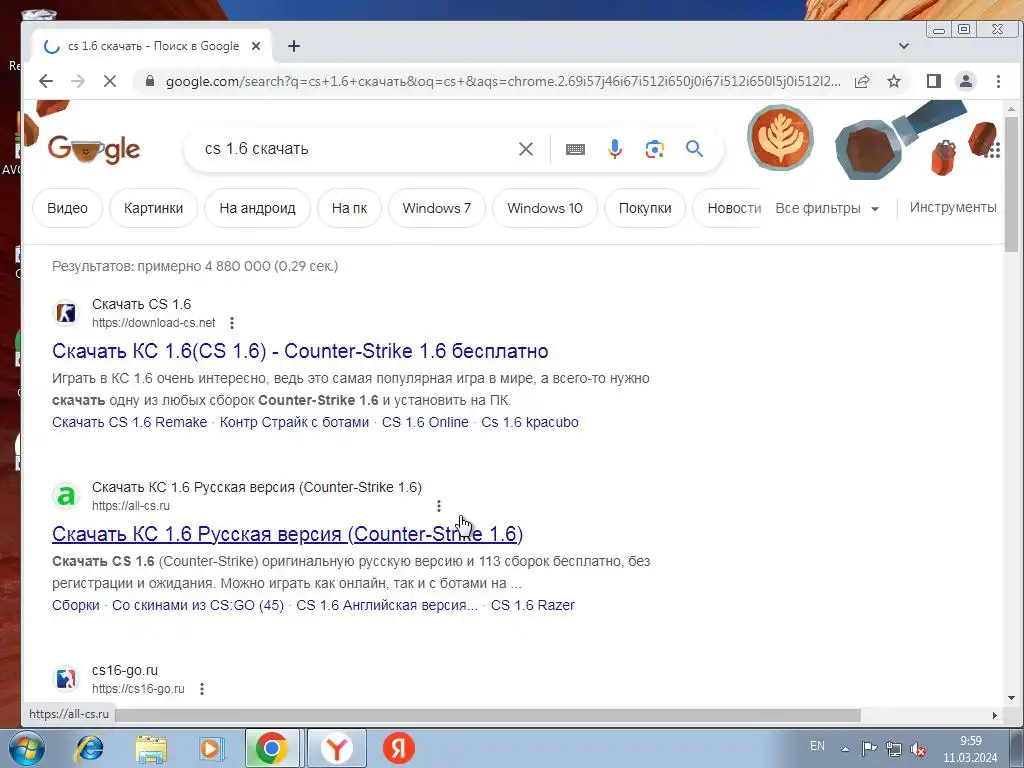
Task: Open more options for cs16-go.ru result
Action: (202, 688)
